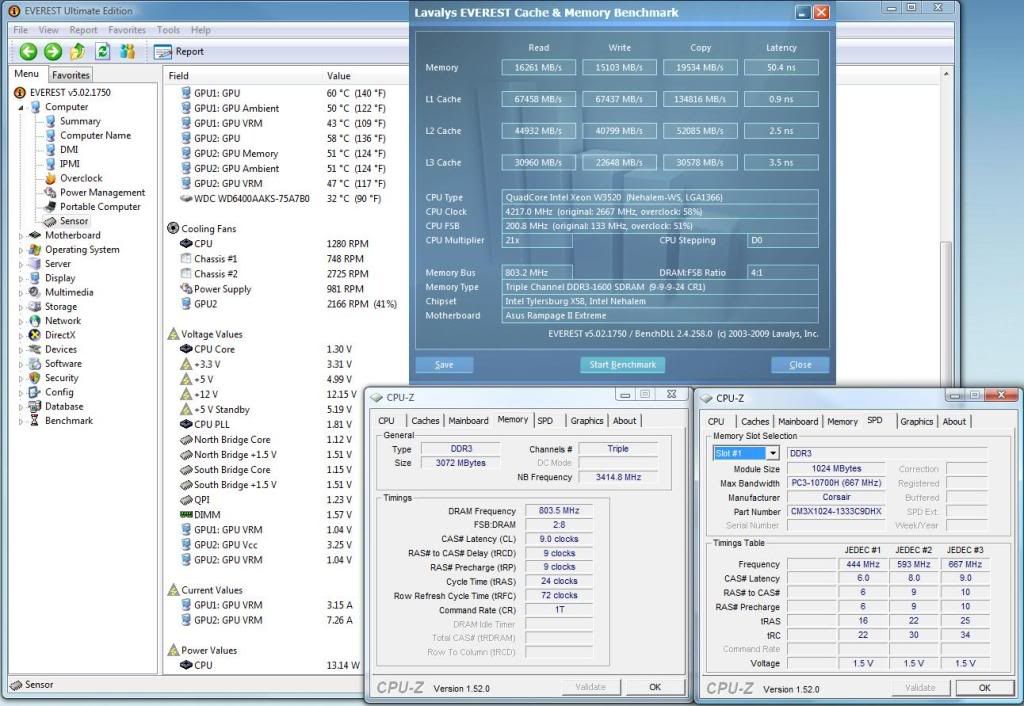This screenshot has width=1024, height=706.
Task: Click Close in the benchmark window
Action: [800, 365]
